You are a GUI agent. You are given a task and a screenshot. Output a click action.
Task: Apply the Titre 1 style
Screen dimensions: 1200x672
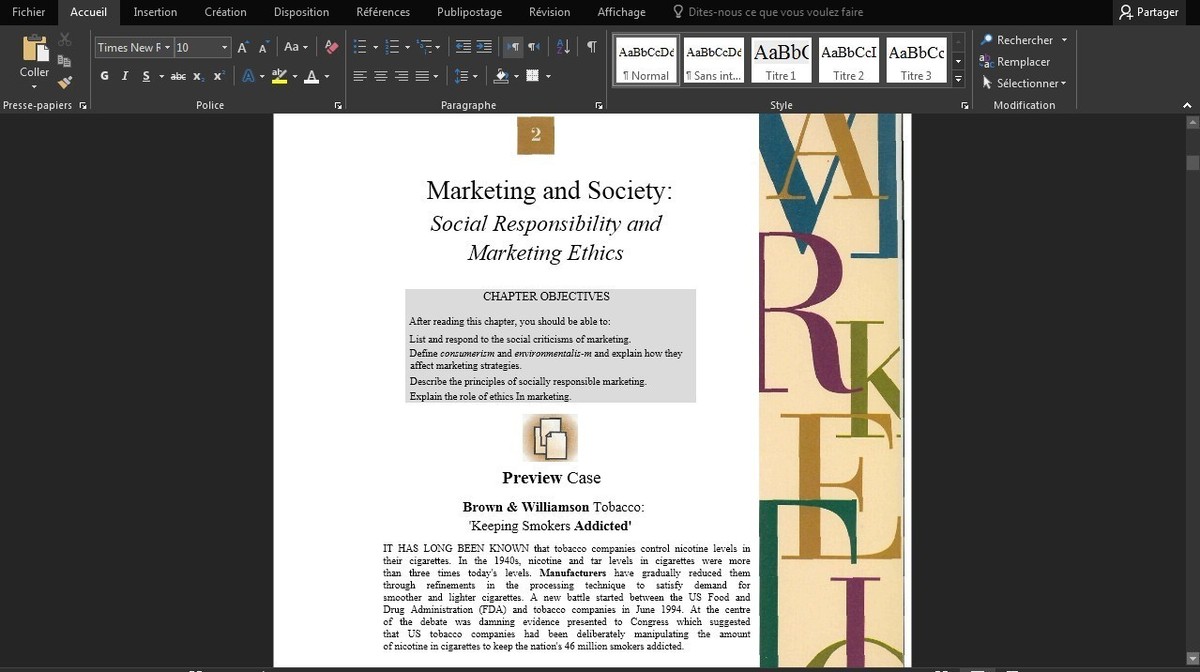pyautogui.click(x=781, y=60)
